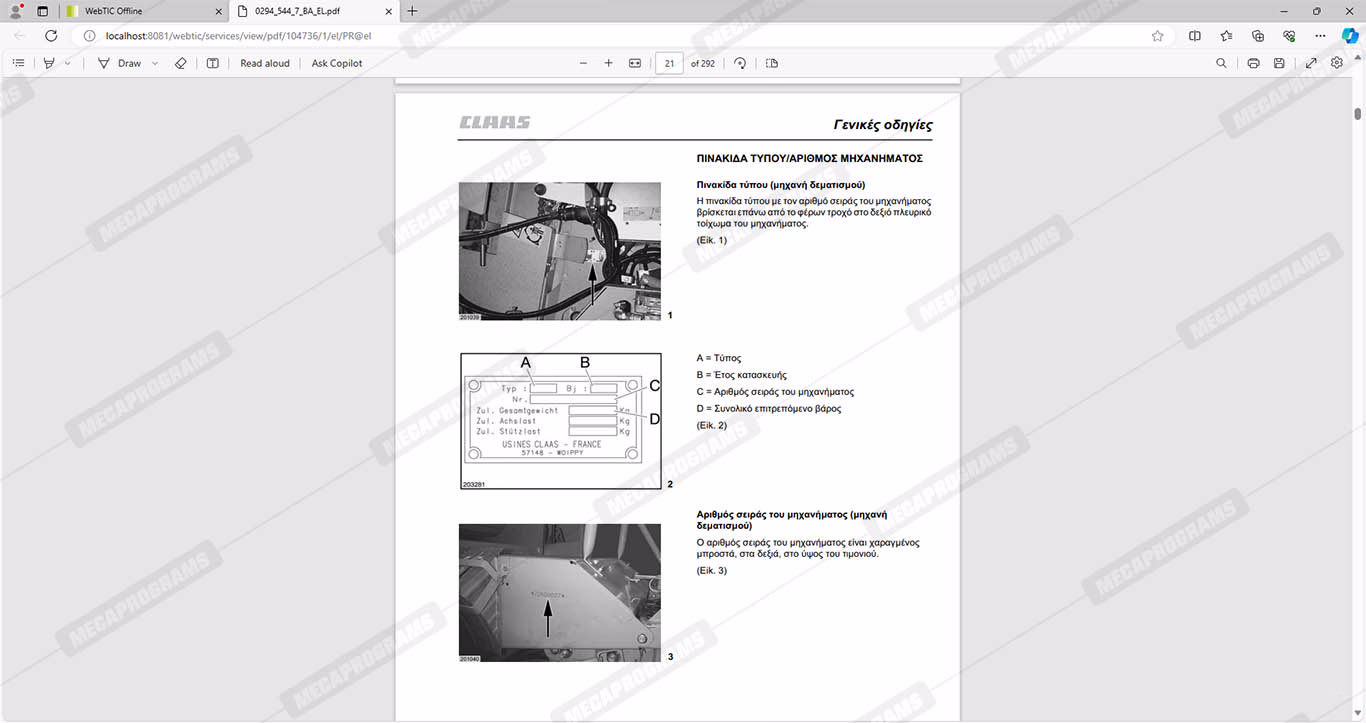
Task: Open the page view options
Action: (x=772, y=63)
